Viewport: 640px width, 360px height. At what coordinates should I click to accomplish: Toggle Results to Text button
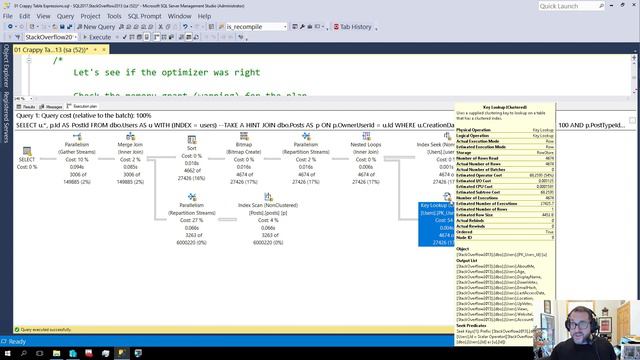pyautogui.click(x=182, y=37)
